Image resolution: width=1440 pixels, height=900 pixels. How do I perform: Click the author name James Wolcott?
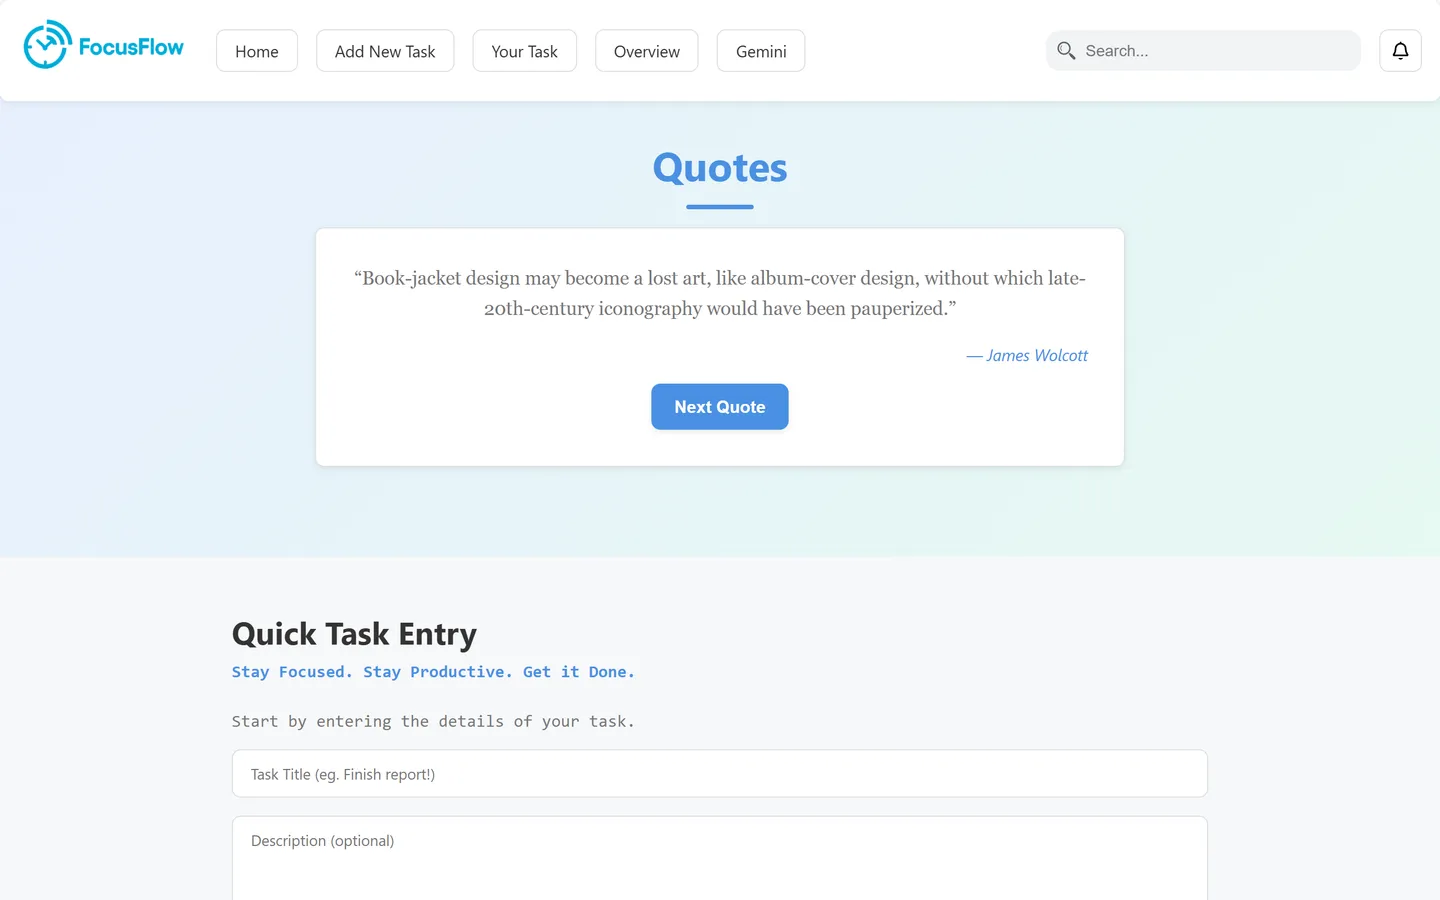[x=1036, y=356]
